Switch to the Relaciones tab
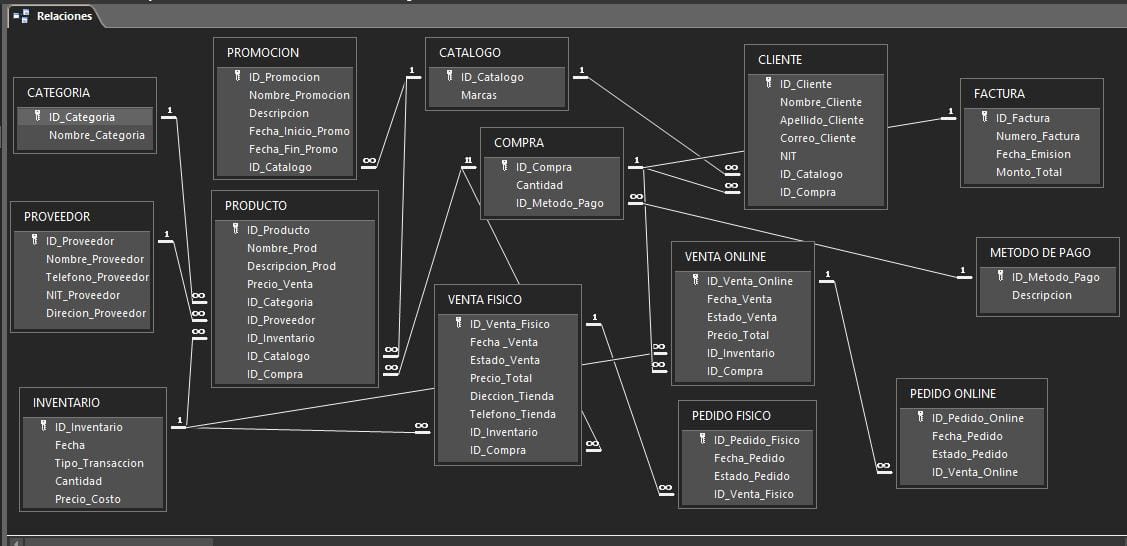This screenshot has width=1127, height=546. coord(63,16)
